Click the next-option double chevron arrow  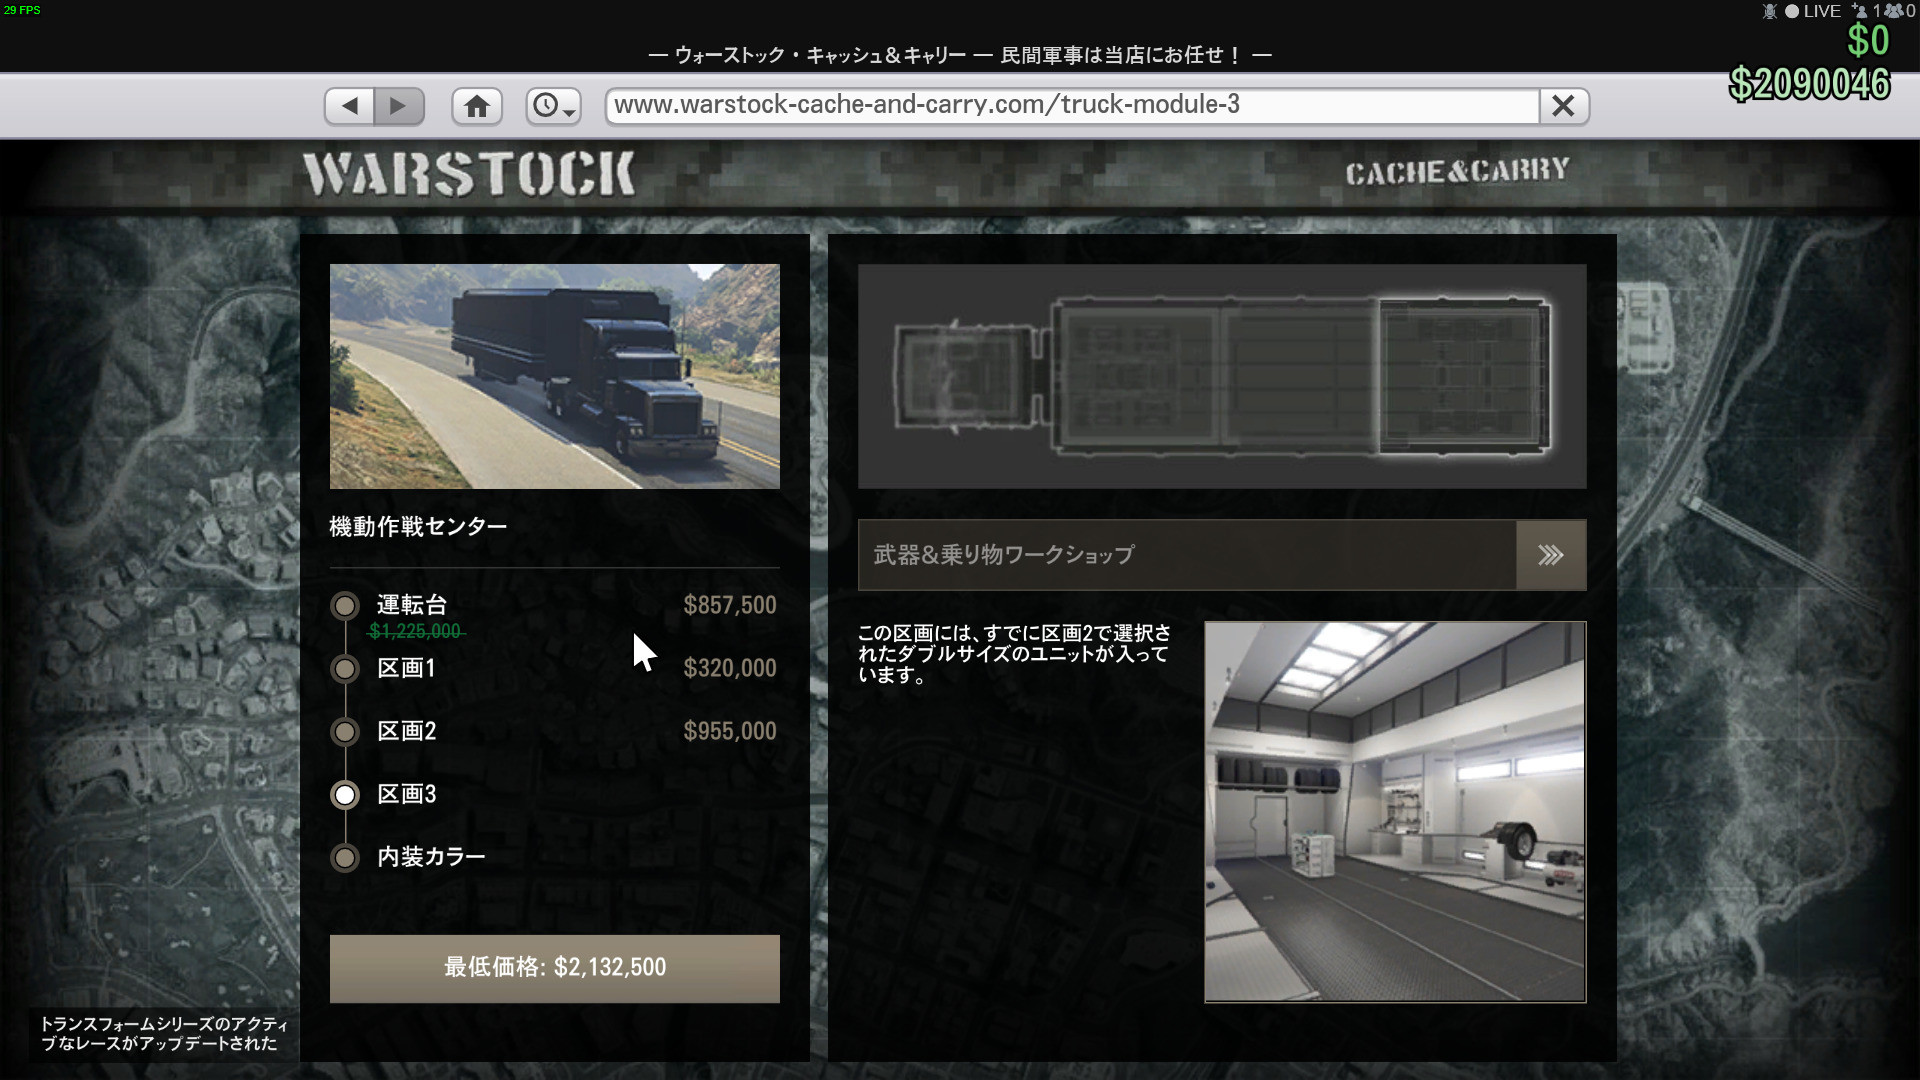coord(1551,555)
